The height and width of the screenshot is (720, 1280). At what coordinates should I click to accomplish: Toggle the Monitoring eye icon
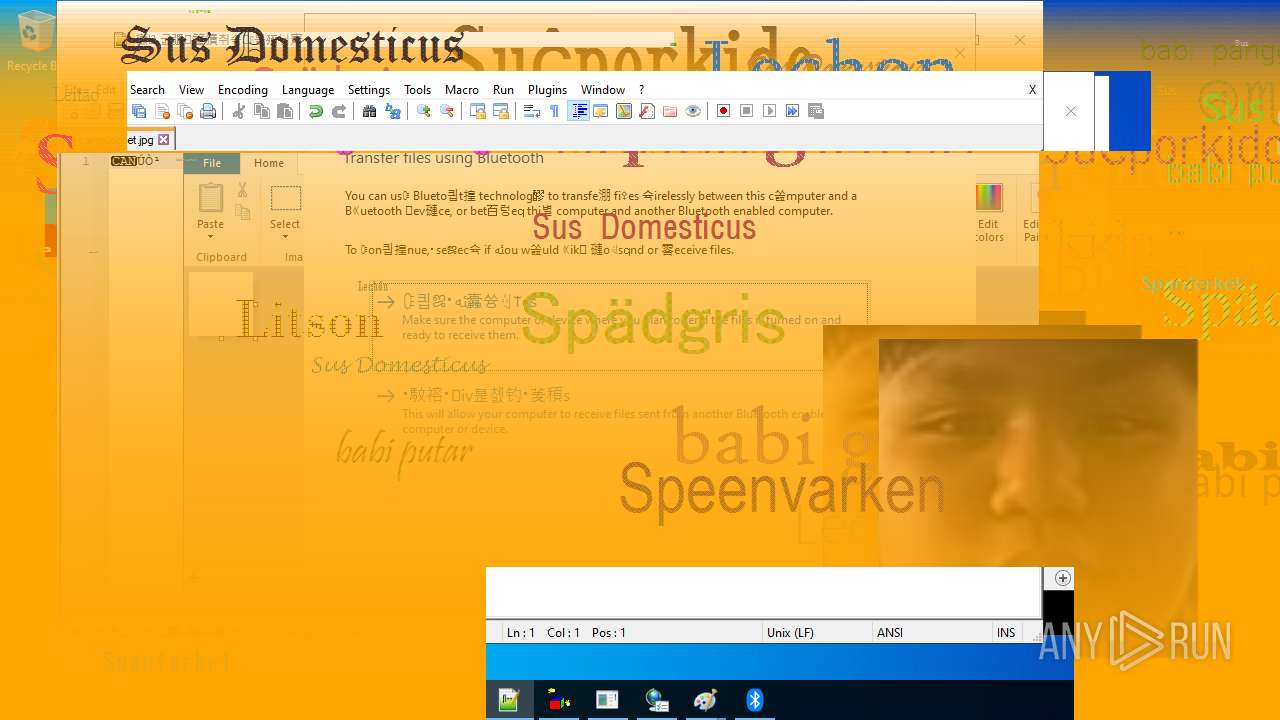(x=693, y=111)
